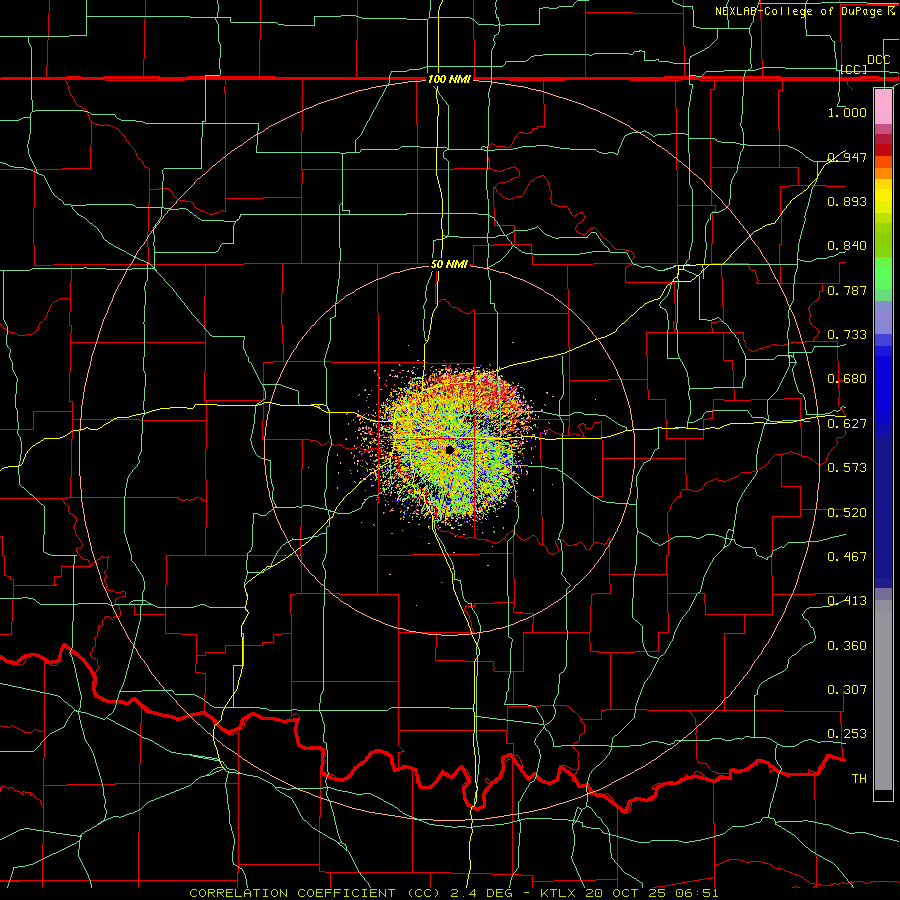Click the 0.253 scale value
The image size is (900, 900).
coord(847,734)
